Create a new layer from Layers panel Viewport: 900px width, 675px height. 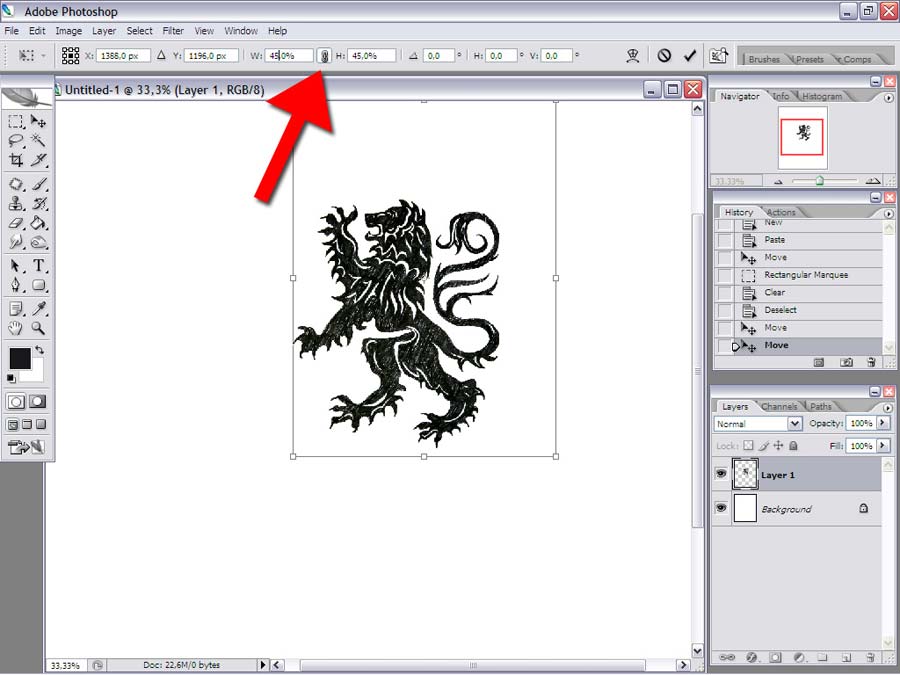click(x=846, y=658)
